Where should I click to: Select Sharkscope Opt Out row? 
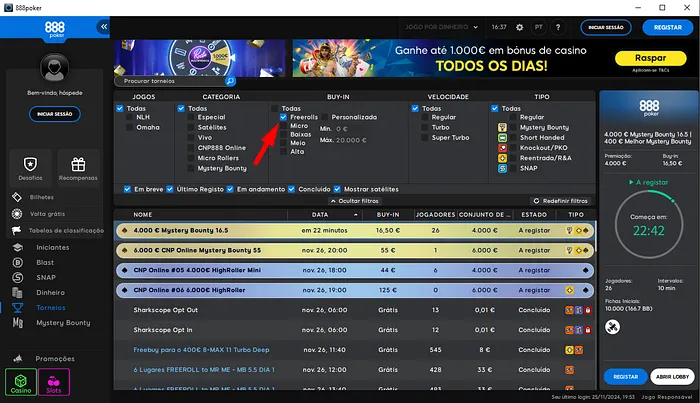pyautogui.click(x=354, y=310)
